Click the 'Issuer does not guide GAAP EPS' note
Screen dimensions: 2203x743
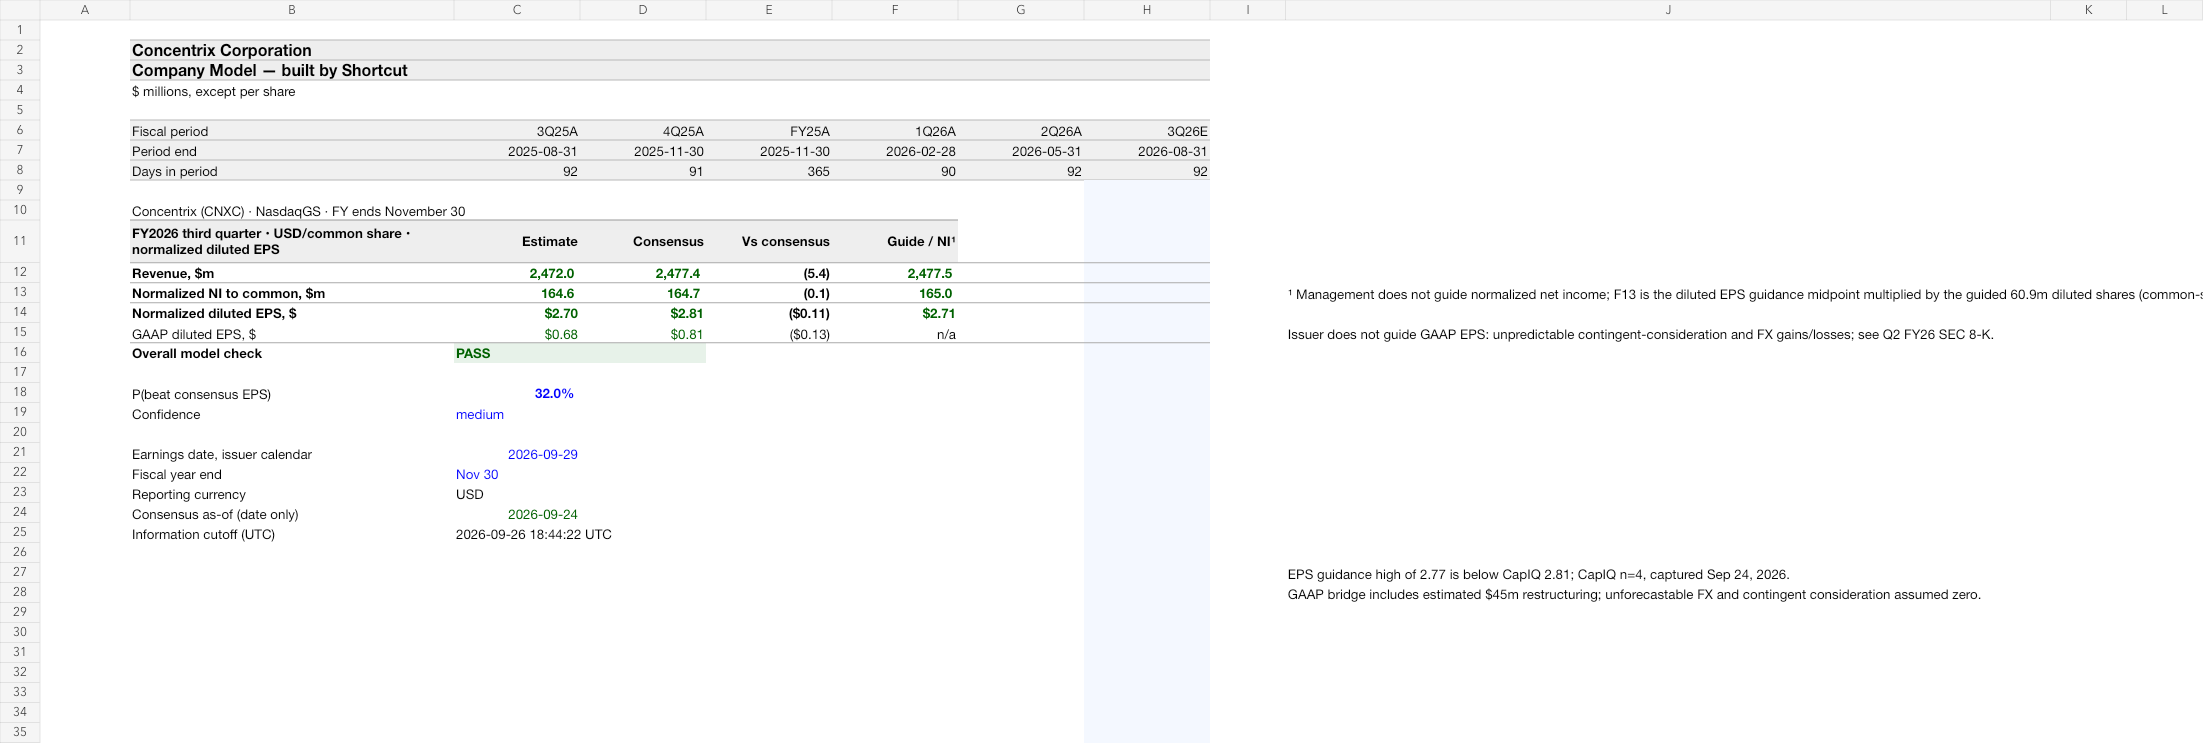[x=1640, y=334]
